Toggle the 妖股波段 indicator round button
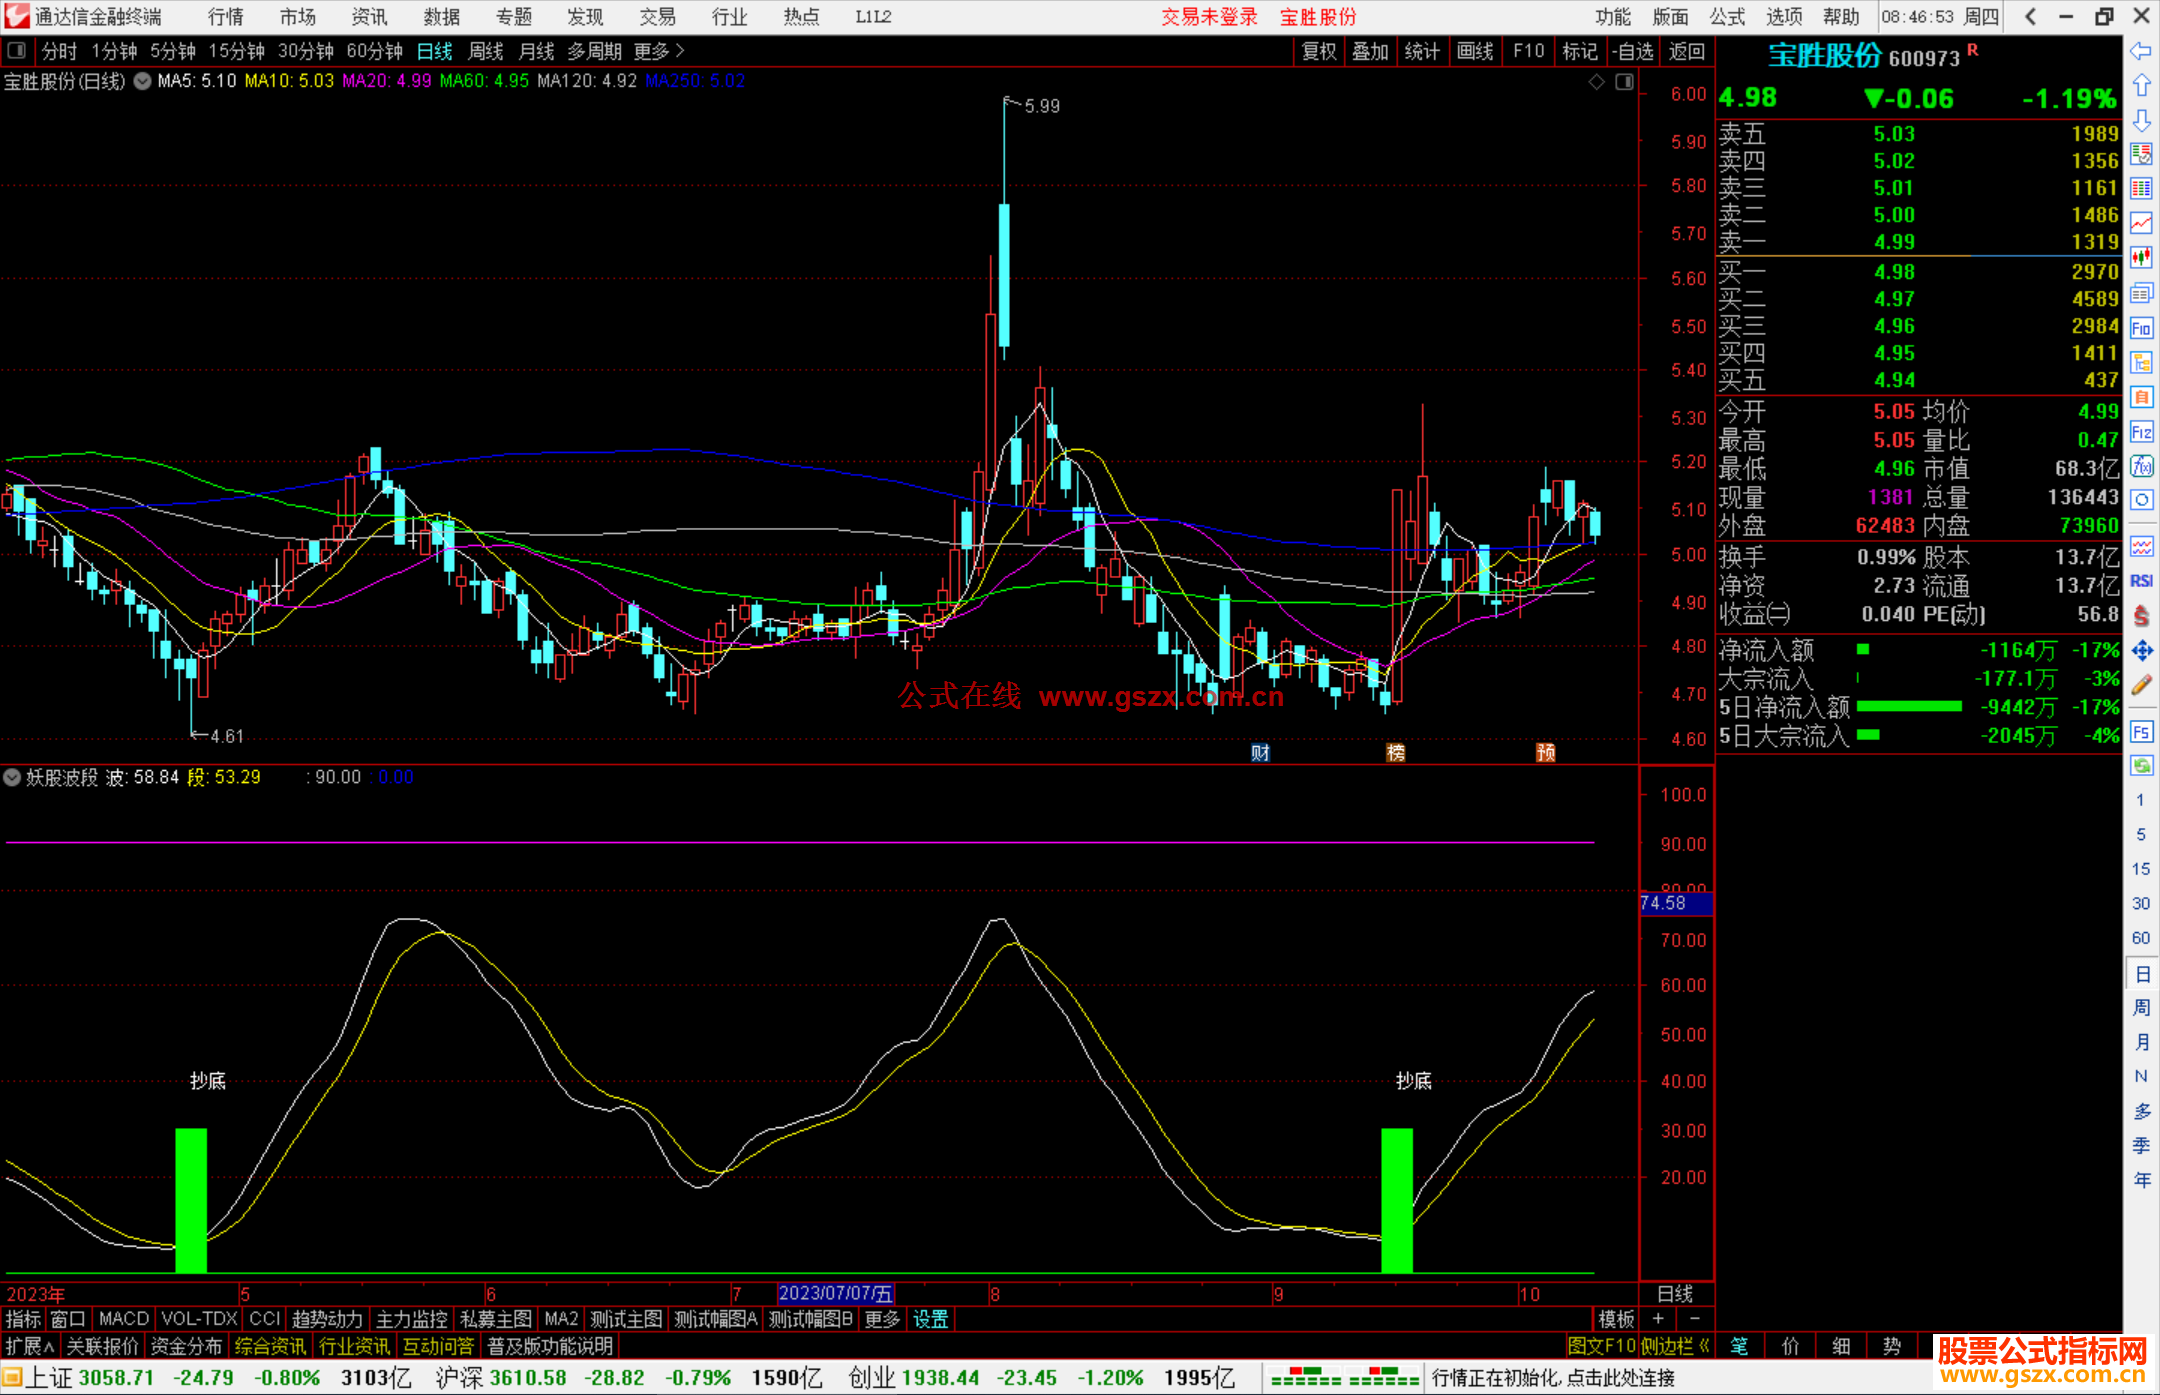This screenshot has width=2160, height=1395. click(12, 777)
